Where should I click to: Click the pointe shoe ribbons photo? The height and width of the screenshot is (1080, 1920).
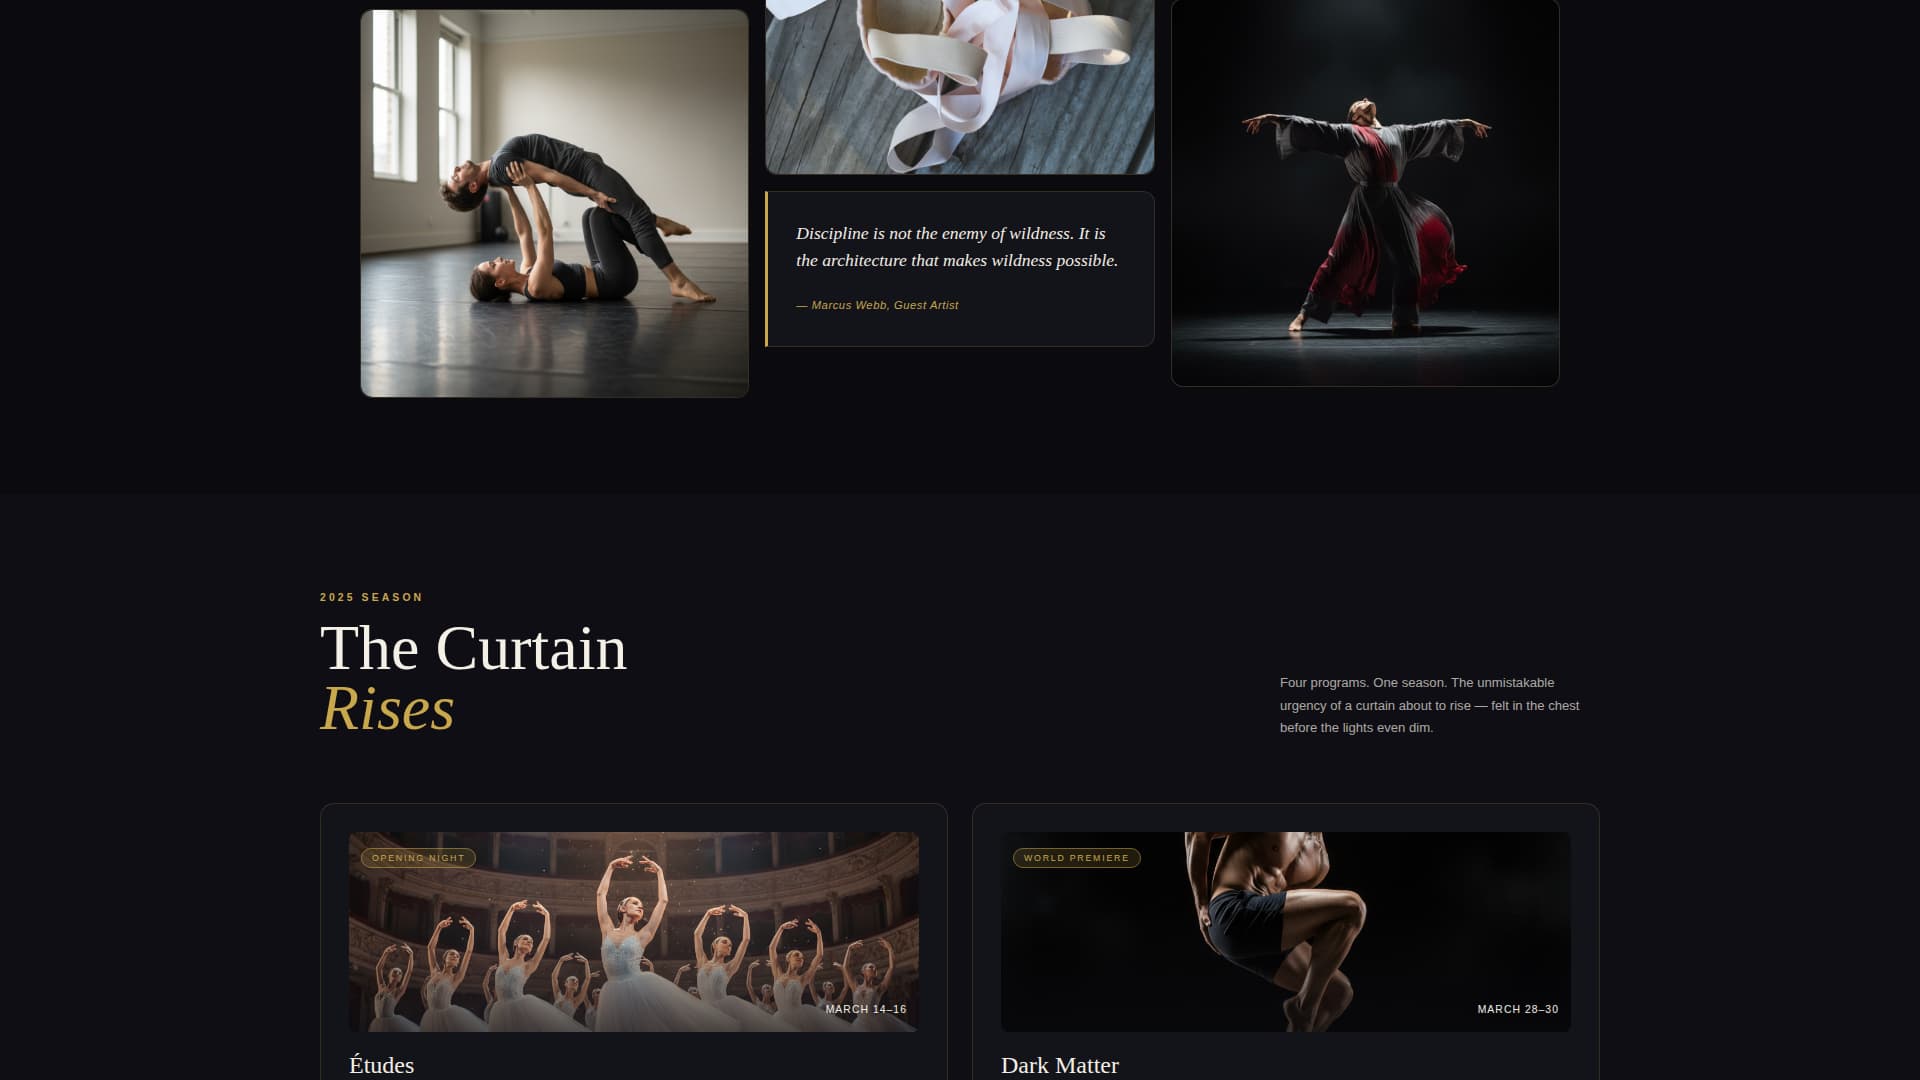[x=959, y=85]
